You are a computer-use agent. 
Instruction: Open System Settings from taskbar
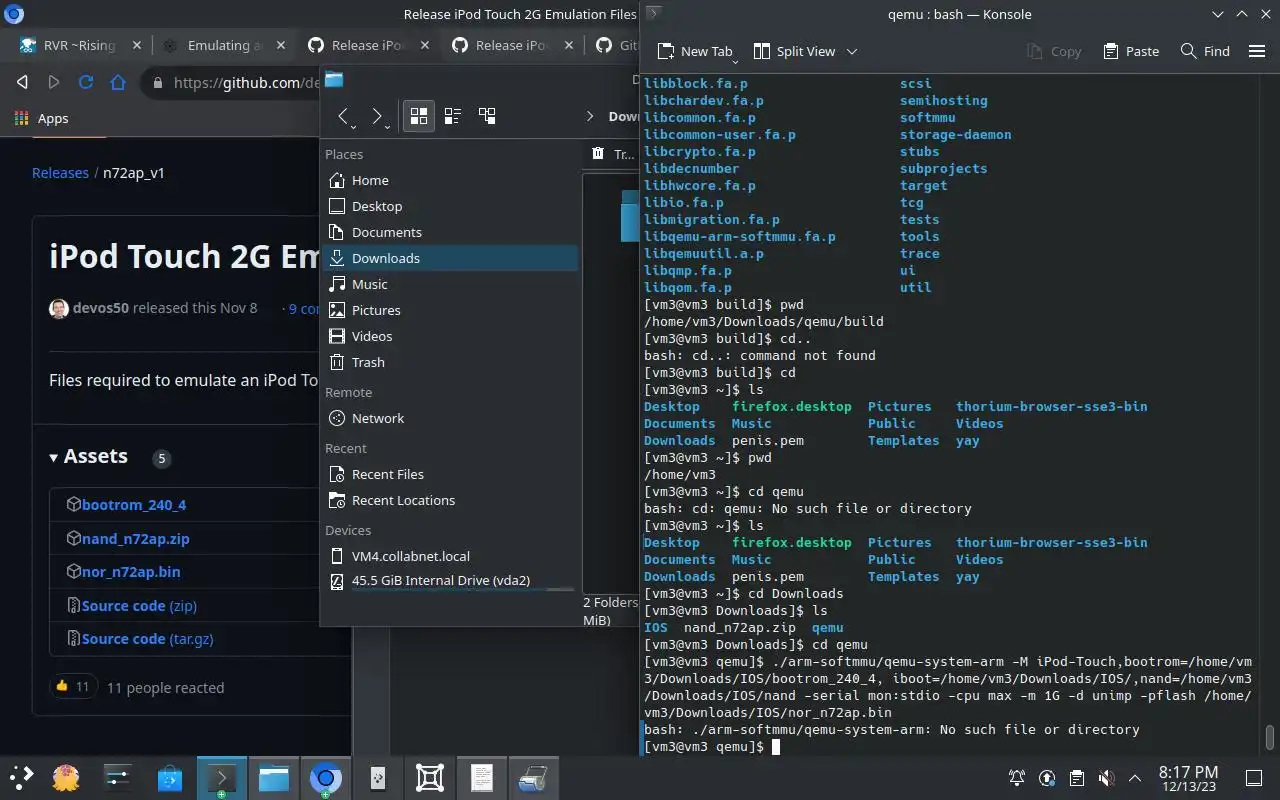[118, 777]
